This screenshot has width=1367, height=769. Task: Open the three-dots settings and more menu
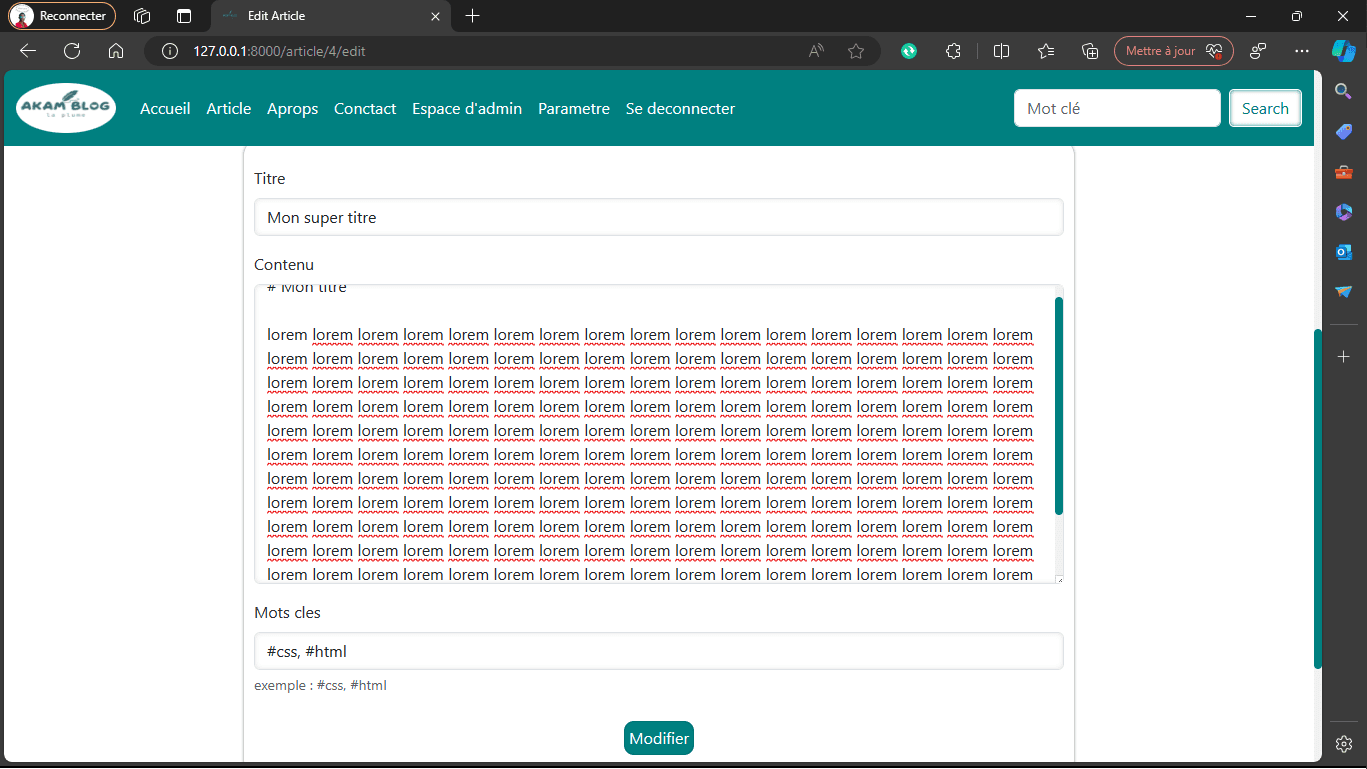coord(1302,51)
